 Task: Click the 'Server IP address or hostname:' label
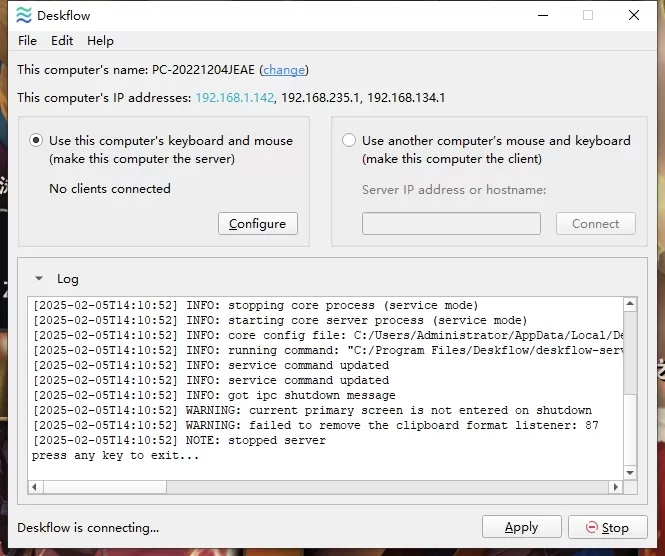click(454, 190)
